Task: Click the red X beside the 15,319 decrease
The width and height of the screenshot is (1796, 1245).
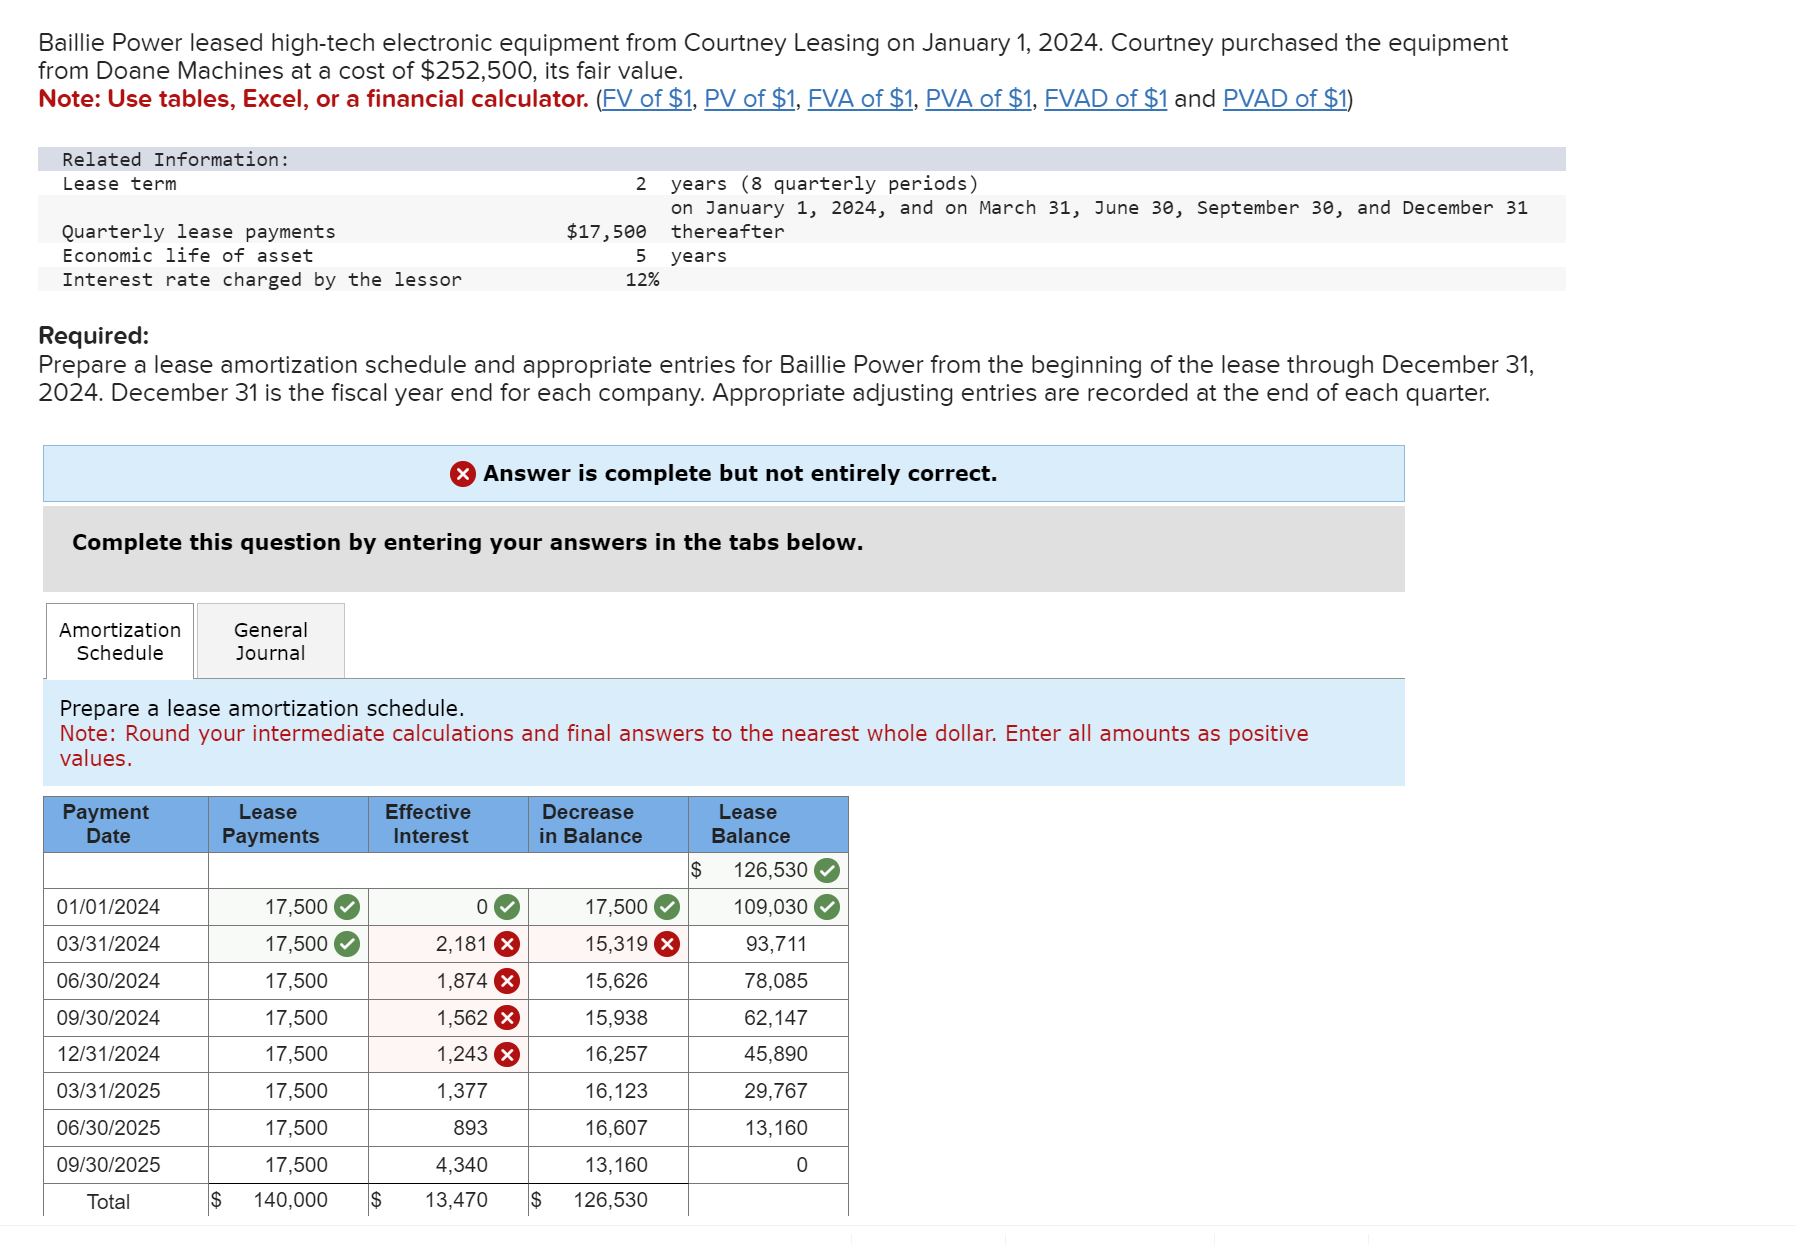Action: pos(667,944)
